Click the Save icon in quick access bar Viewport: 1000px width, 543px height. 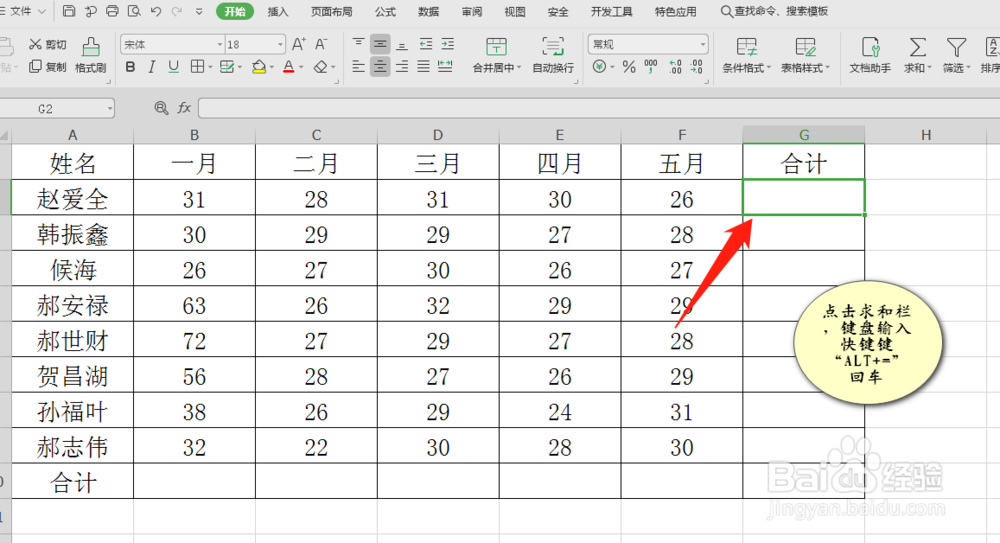click(69, 11)
